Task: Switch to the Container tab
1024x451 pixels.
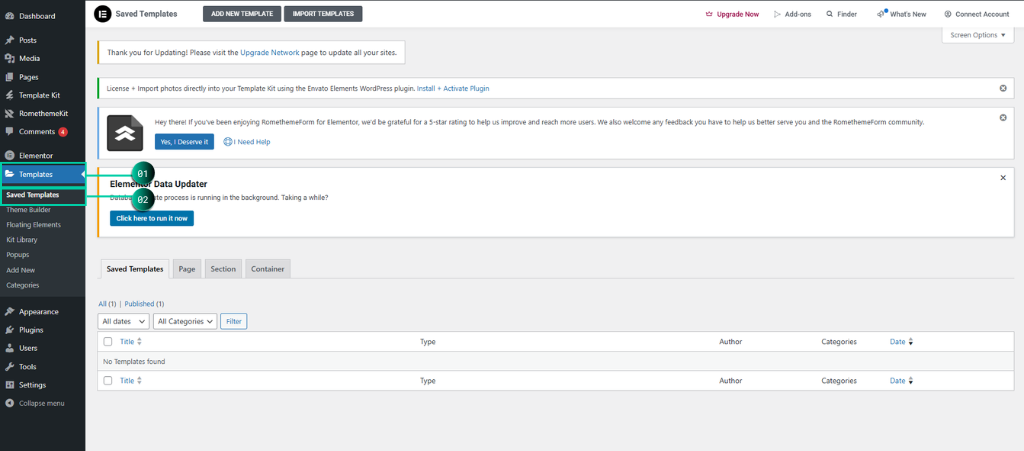Action: tap(268, 269)
